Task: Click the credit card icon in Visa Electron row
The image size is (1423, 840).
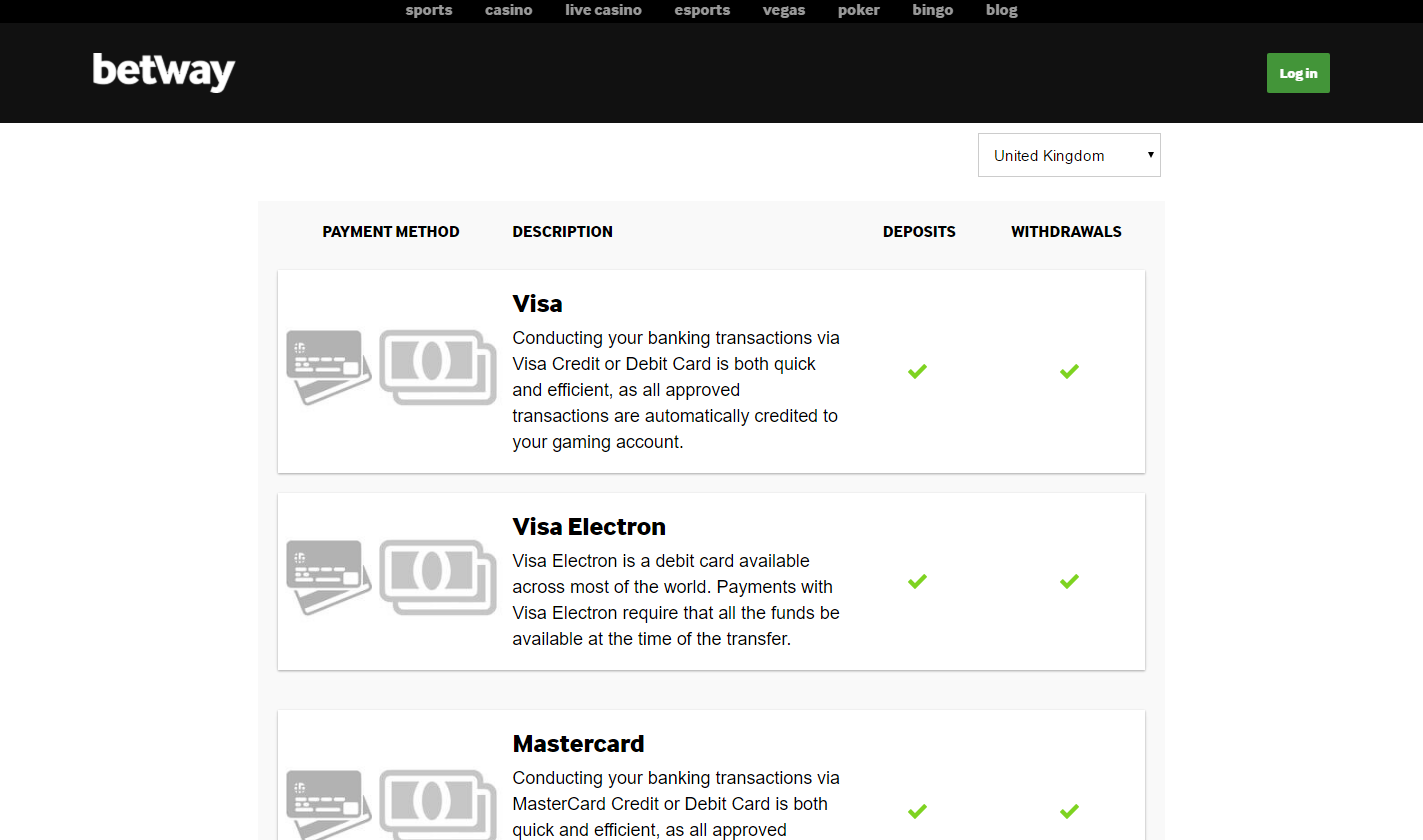Action: [329, 577]
